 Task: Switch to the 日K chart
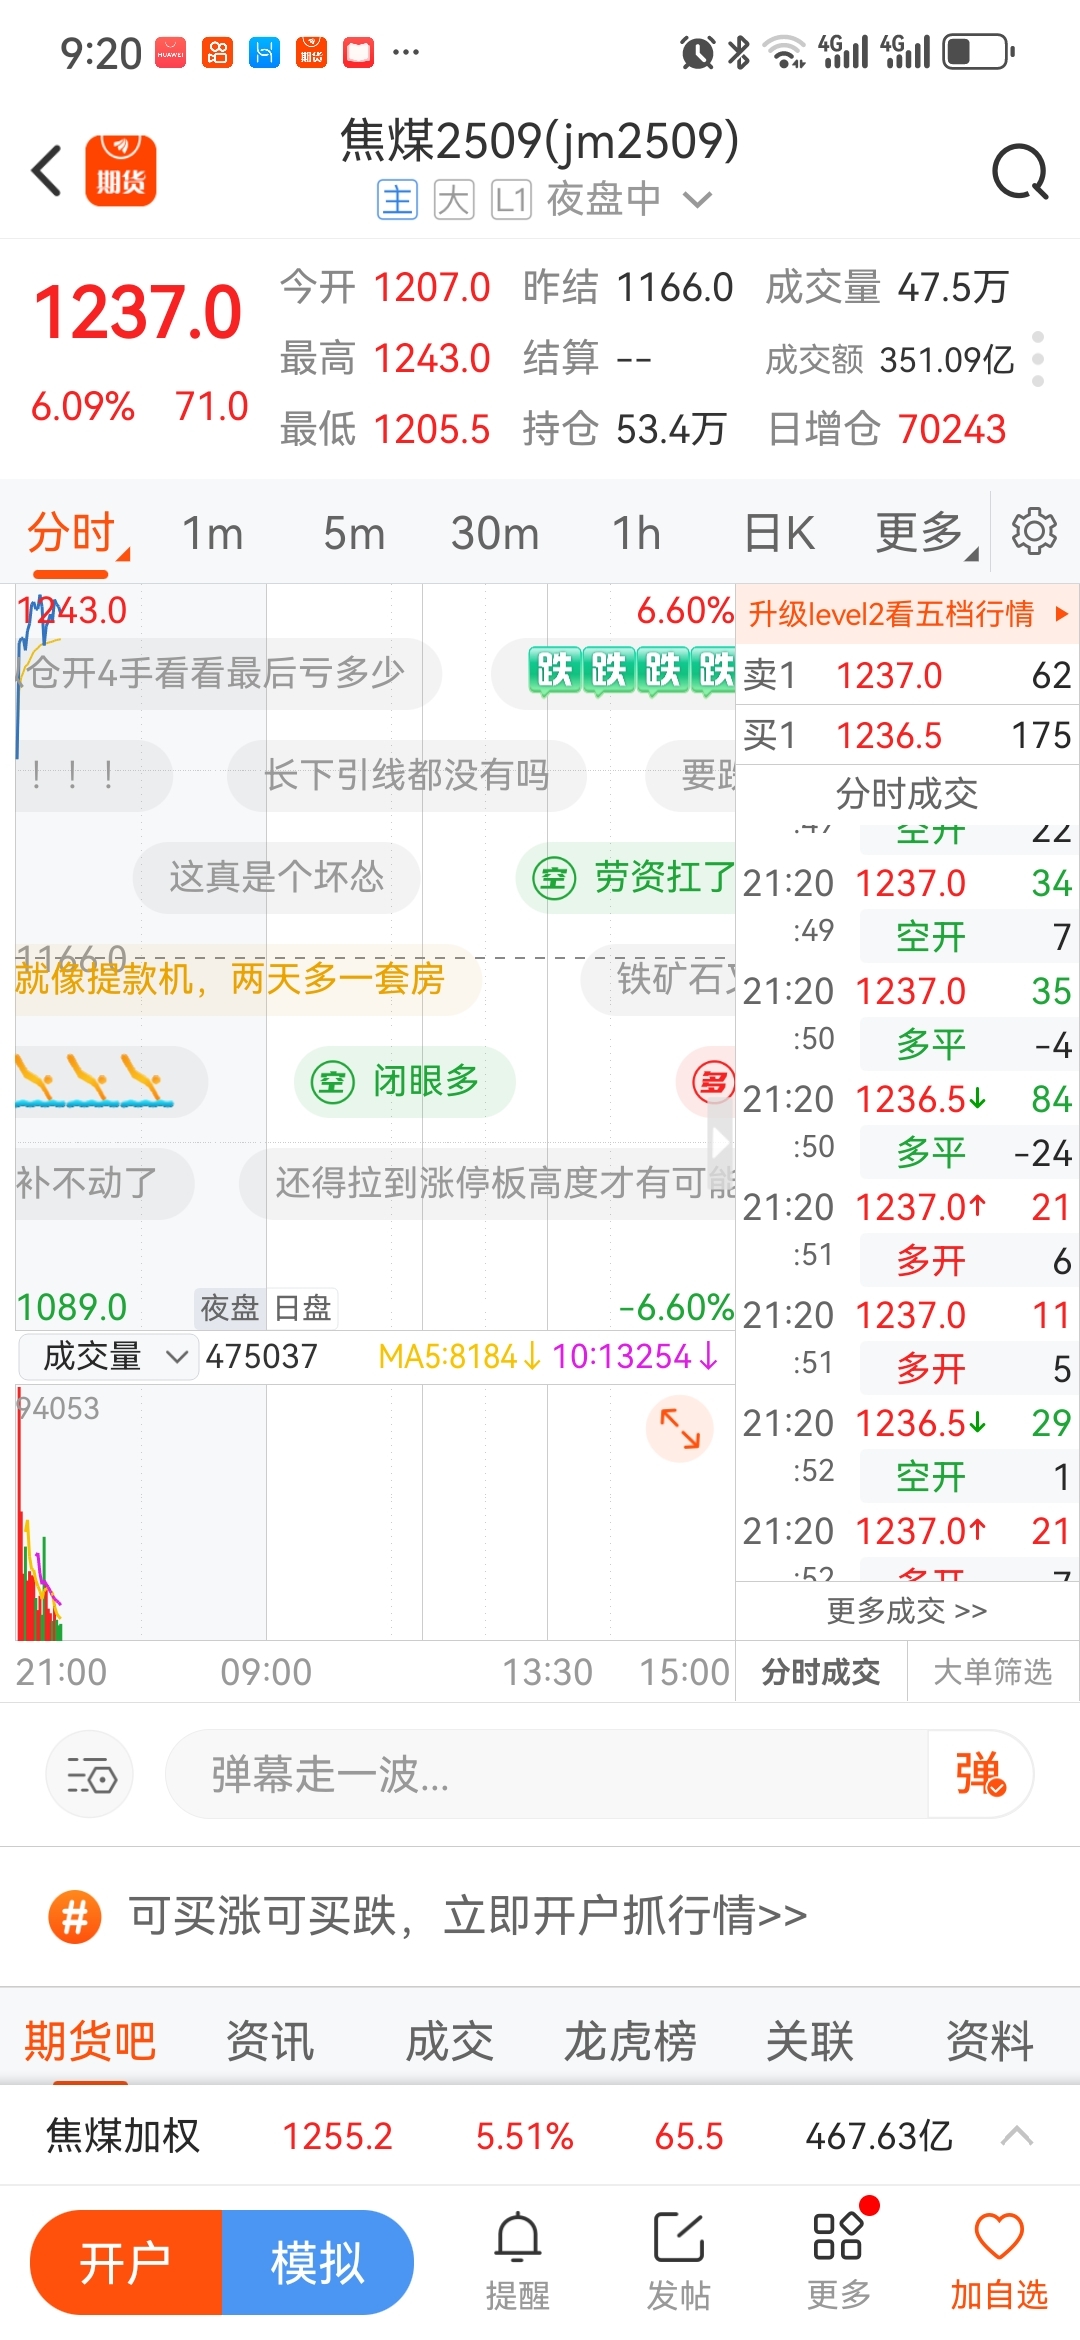779,532
